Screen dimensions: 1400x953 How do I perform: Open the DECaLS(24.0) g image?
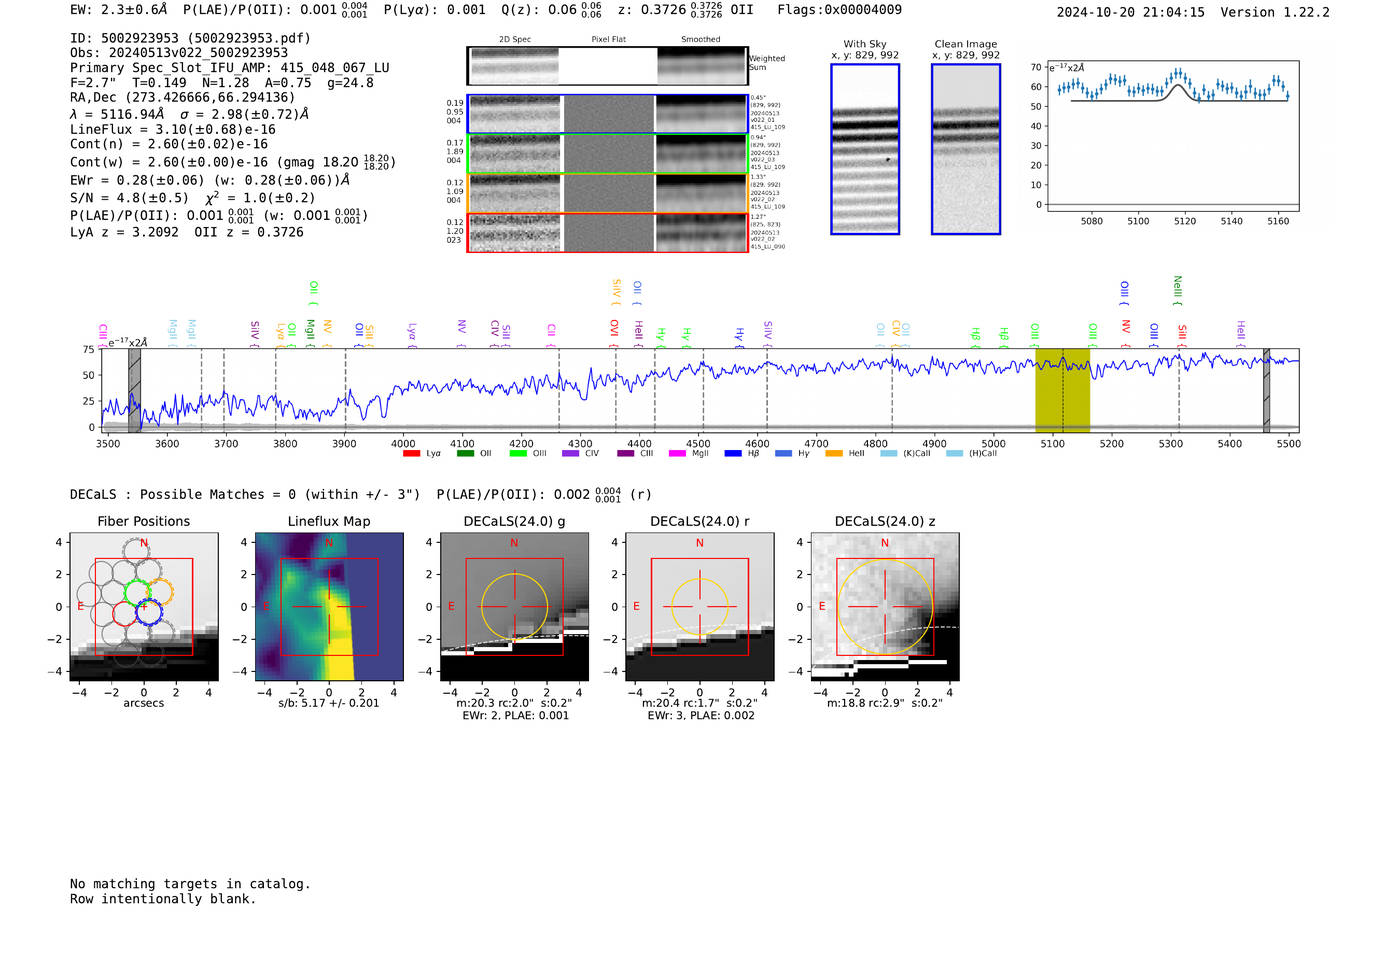pyautogui.click(x=514, y=607)
